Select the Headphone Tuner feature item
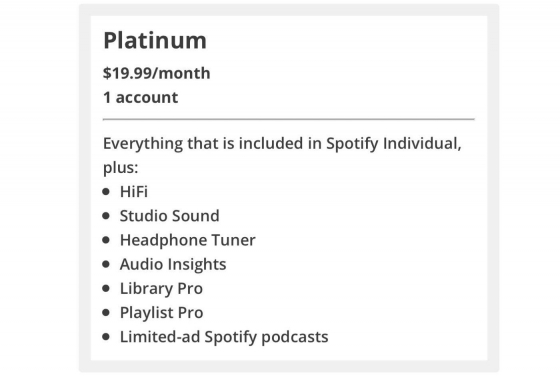Screen dimensions: 560x378 click(188, 240)
